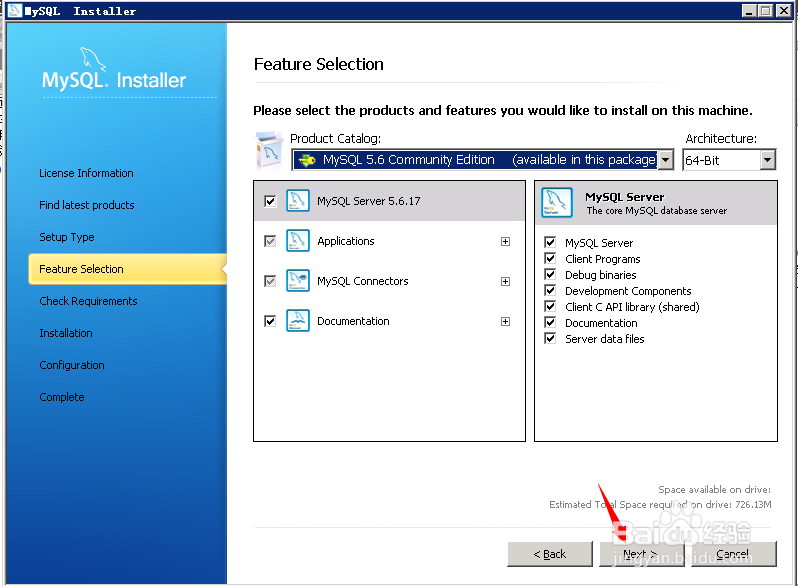Expand the Applications tree node

[505, 241]
